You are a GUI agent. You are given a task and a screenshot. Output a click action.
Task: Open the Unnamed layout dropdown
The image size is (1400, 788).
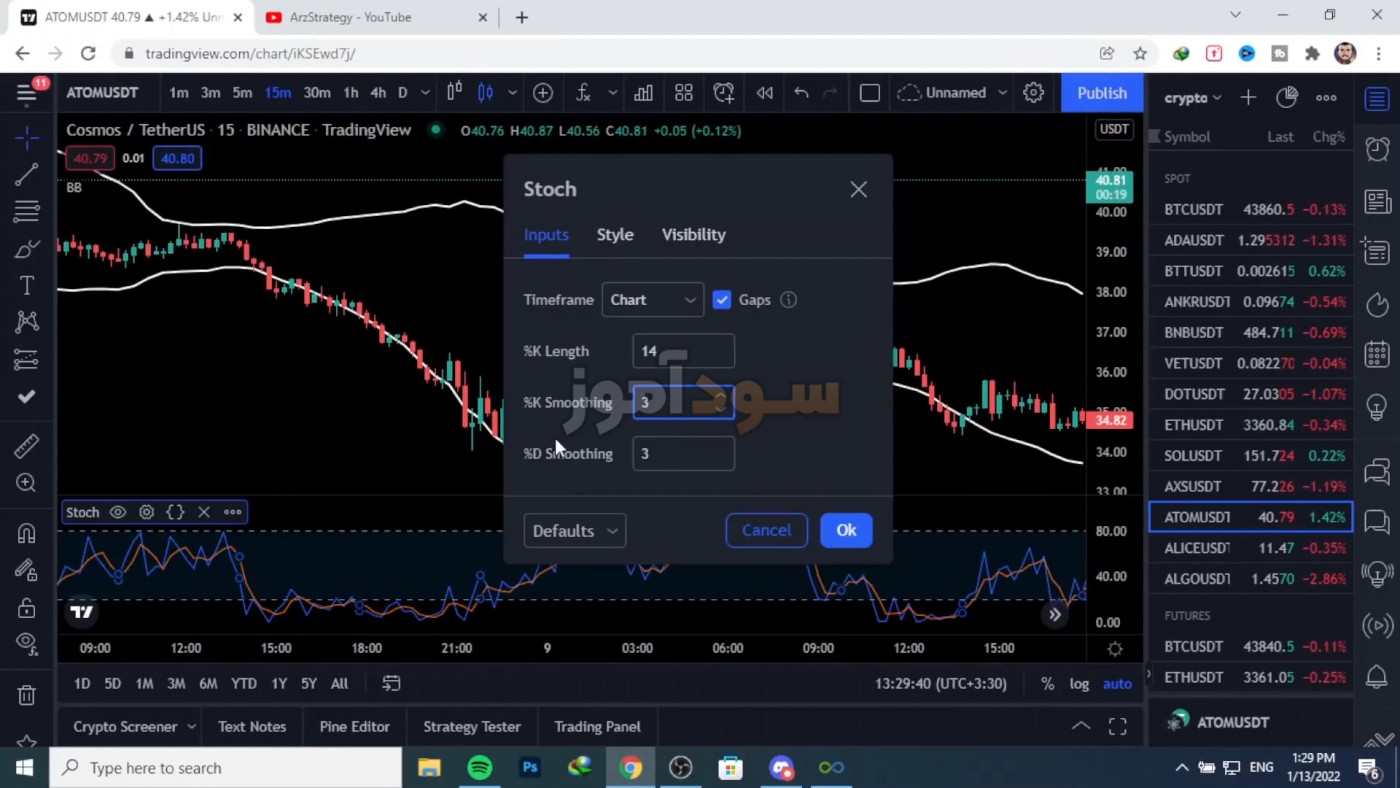click(953, 93)
